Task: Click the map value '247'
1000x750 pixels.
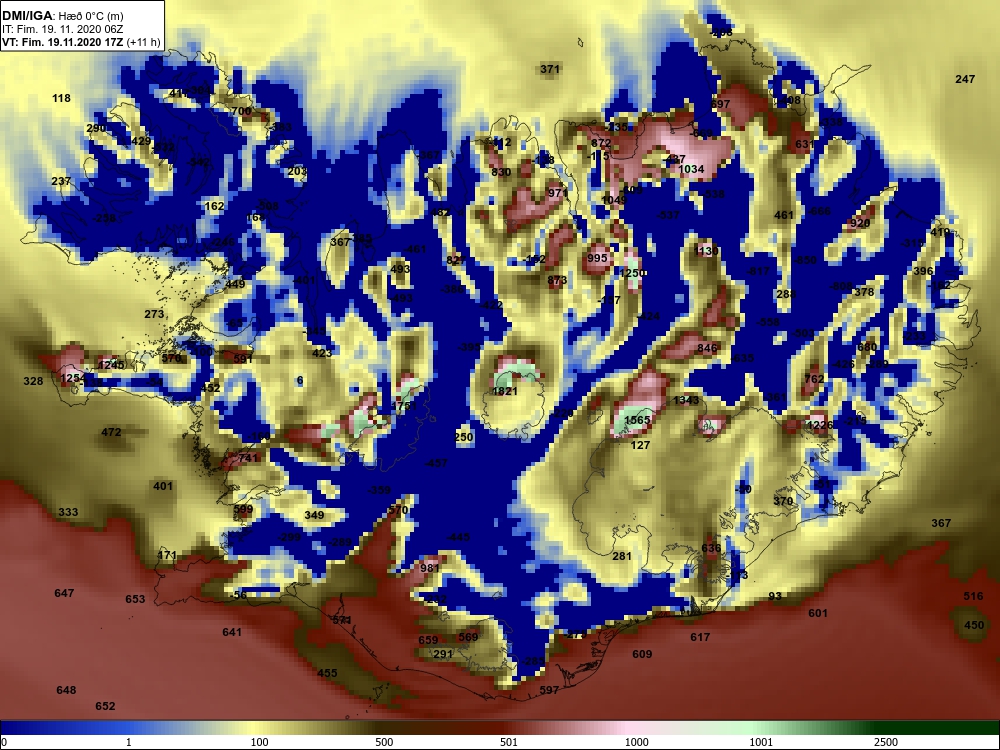Action: (x=965, y=79)
